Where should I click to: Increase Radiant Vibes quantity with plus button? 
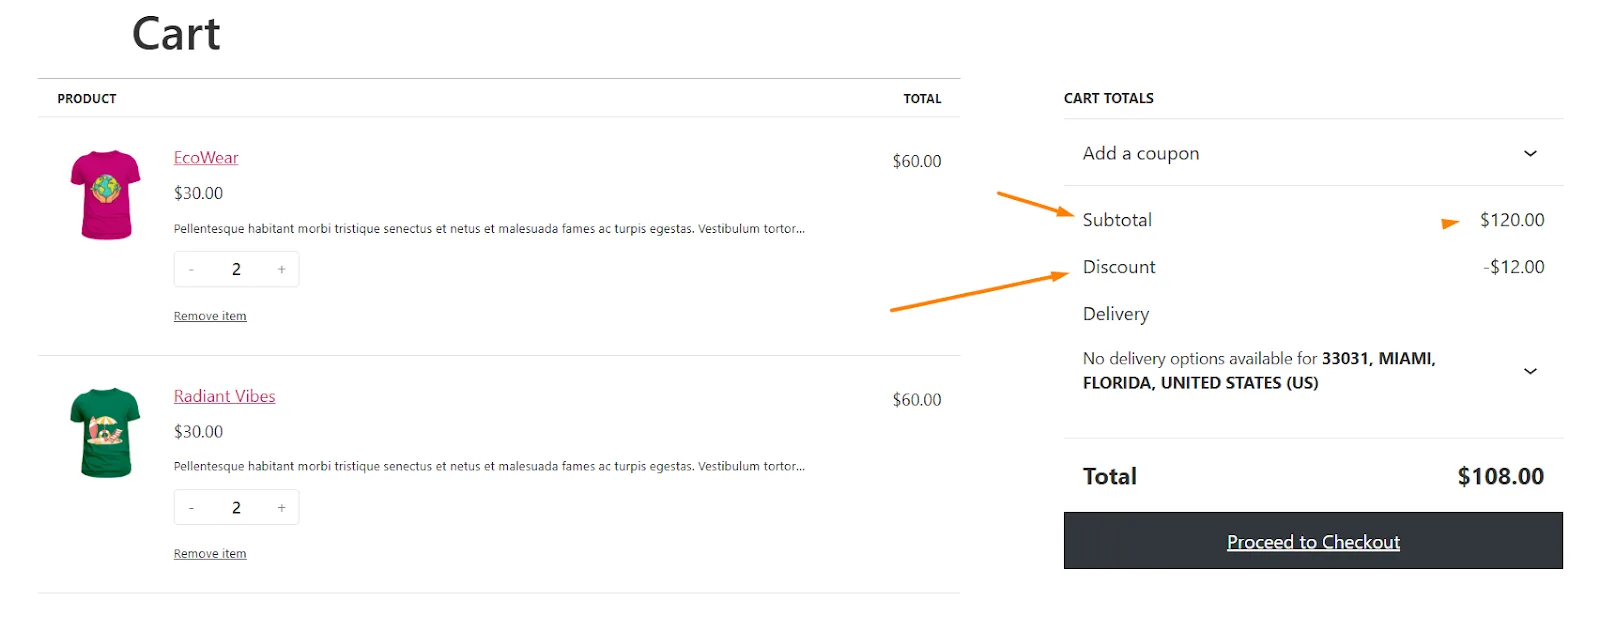click(281, 508)
